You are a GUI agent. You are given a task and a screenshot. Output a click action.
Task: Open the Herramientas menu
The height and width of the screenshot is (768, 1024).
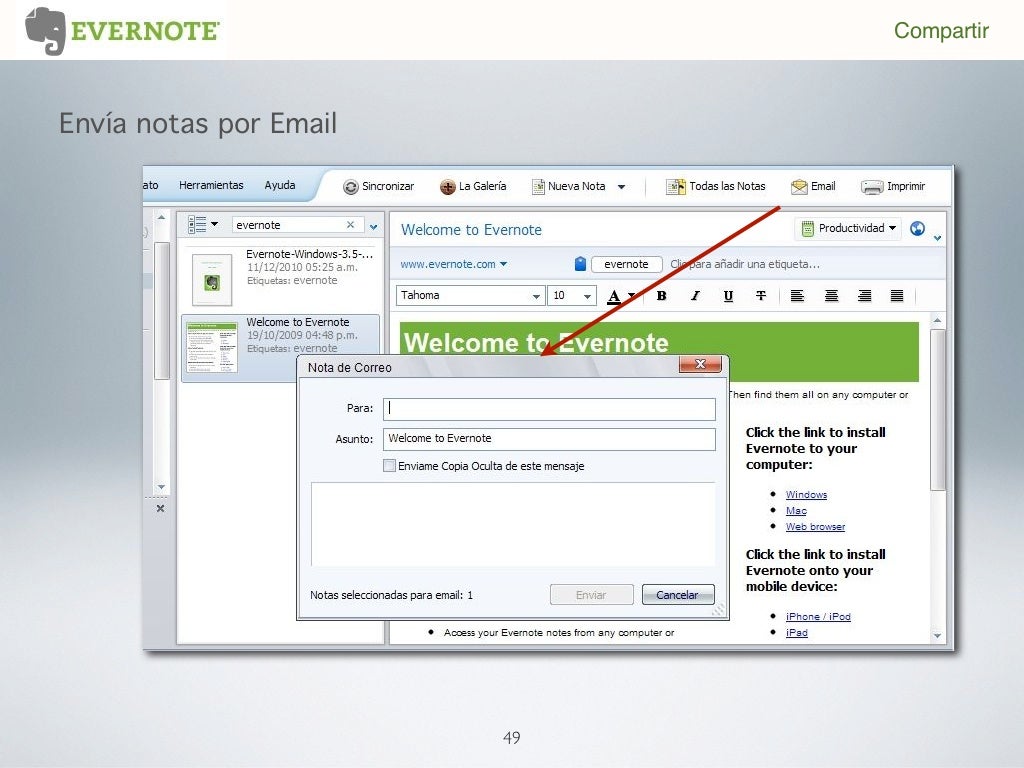211,185
